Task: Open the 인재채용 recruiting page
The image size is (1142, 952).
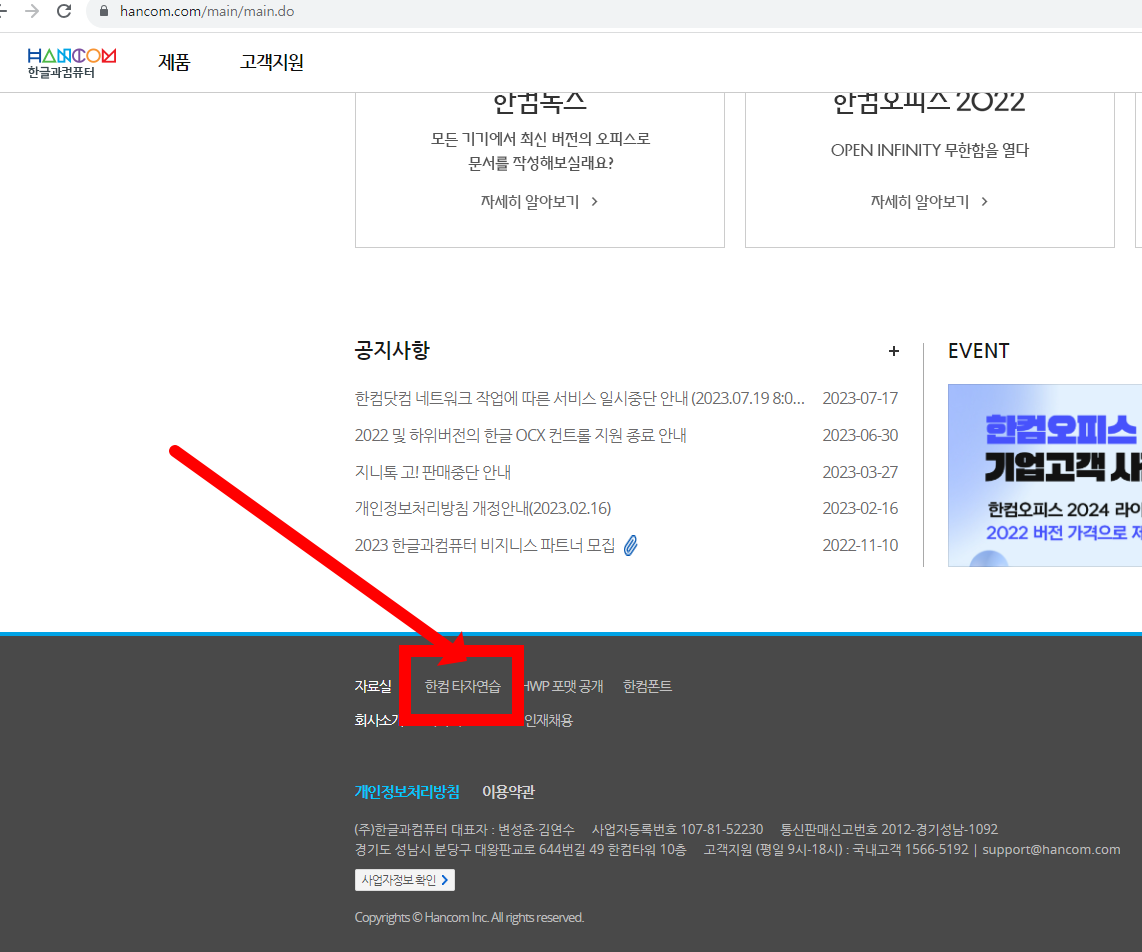Action: (x=546, y=720)
